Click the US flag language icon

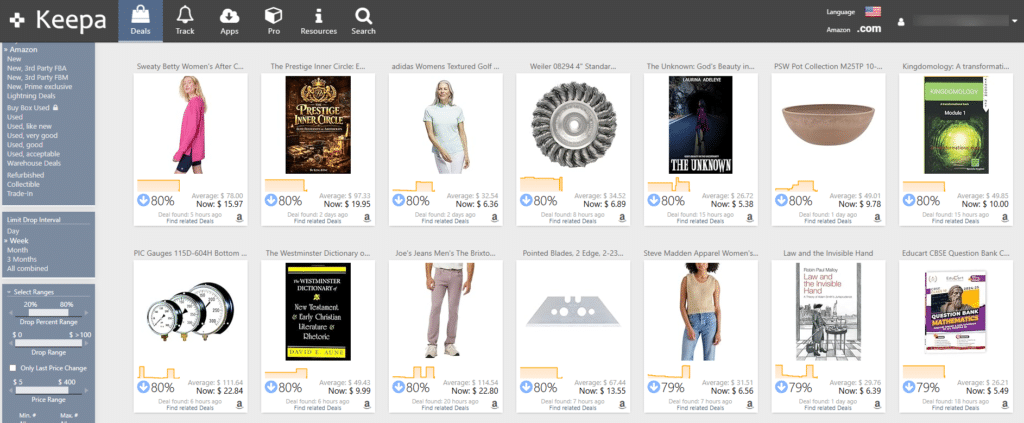coord(872,11)
